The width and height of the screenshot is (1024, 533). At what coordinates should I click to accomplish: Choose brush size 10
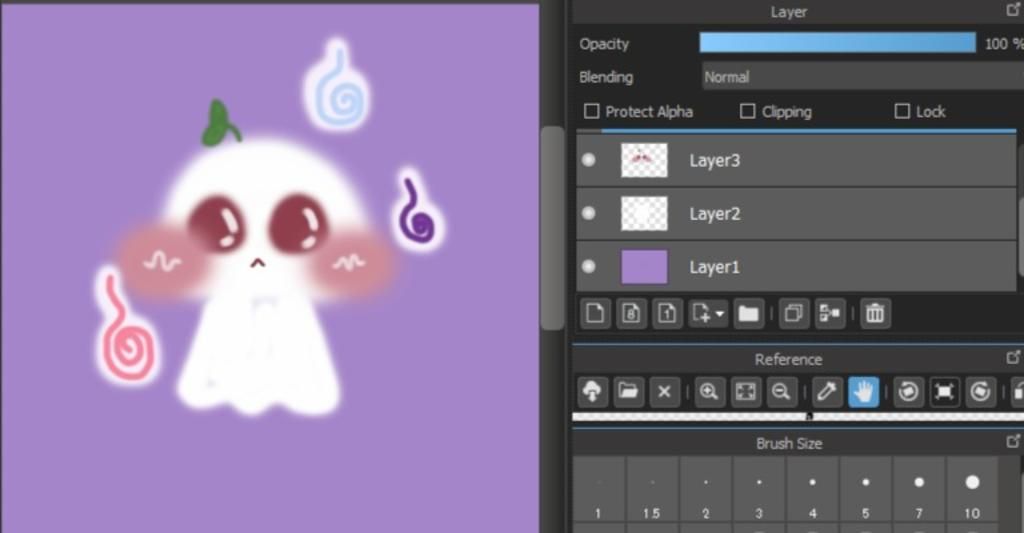[972, 490]
